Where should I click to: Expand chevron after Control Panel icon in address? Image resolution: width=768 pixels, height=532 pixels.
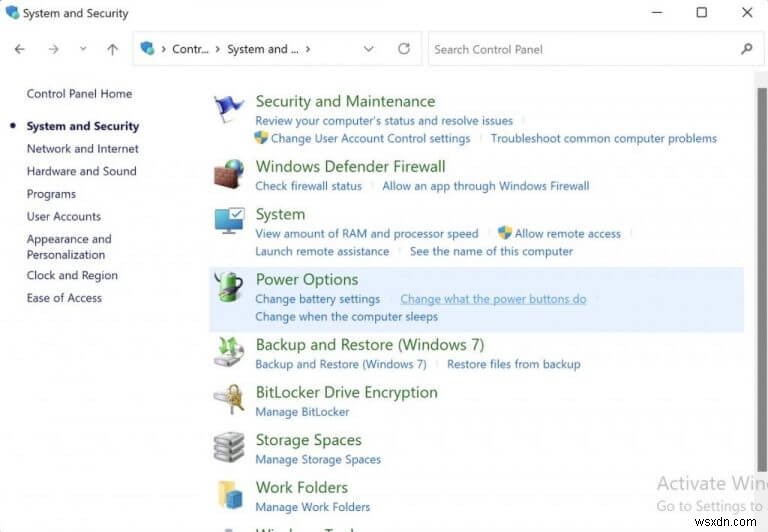[x=163, y=49]
